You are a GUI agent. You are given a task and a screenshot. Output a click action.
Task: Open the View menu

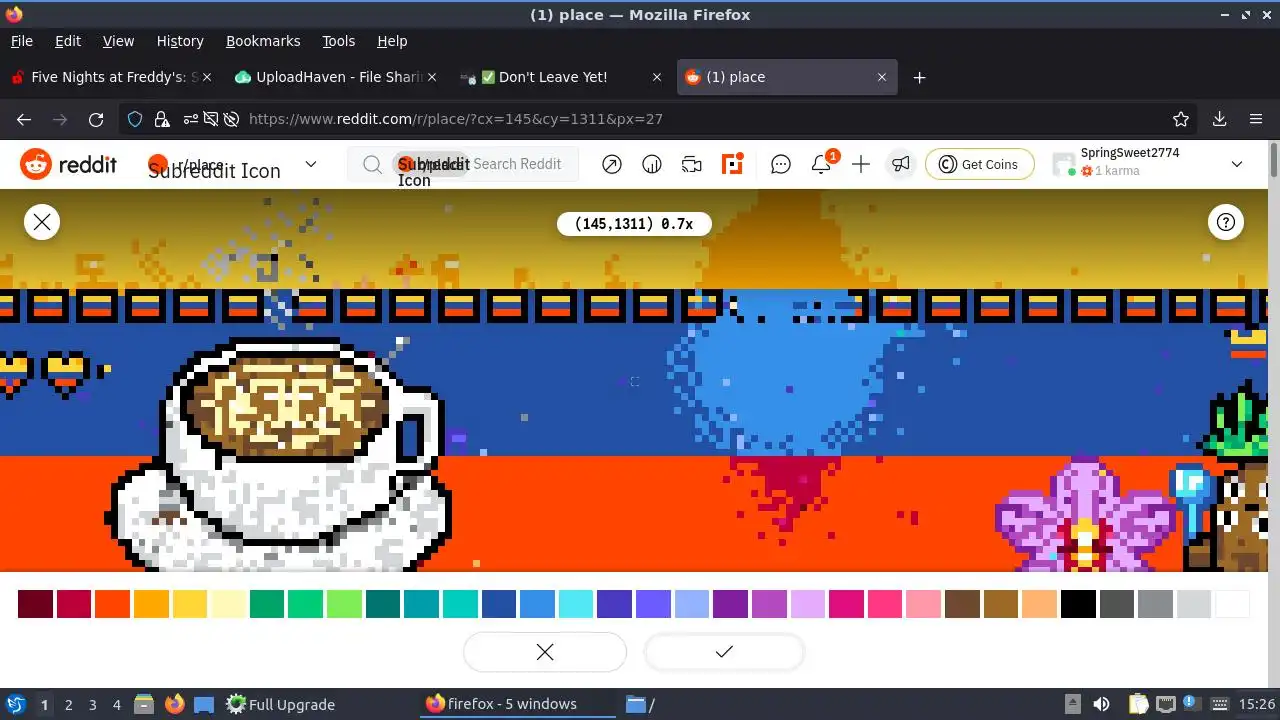tap(118, 41)
